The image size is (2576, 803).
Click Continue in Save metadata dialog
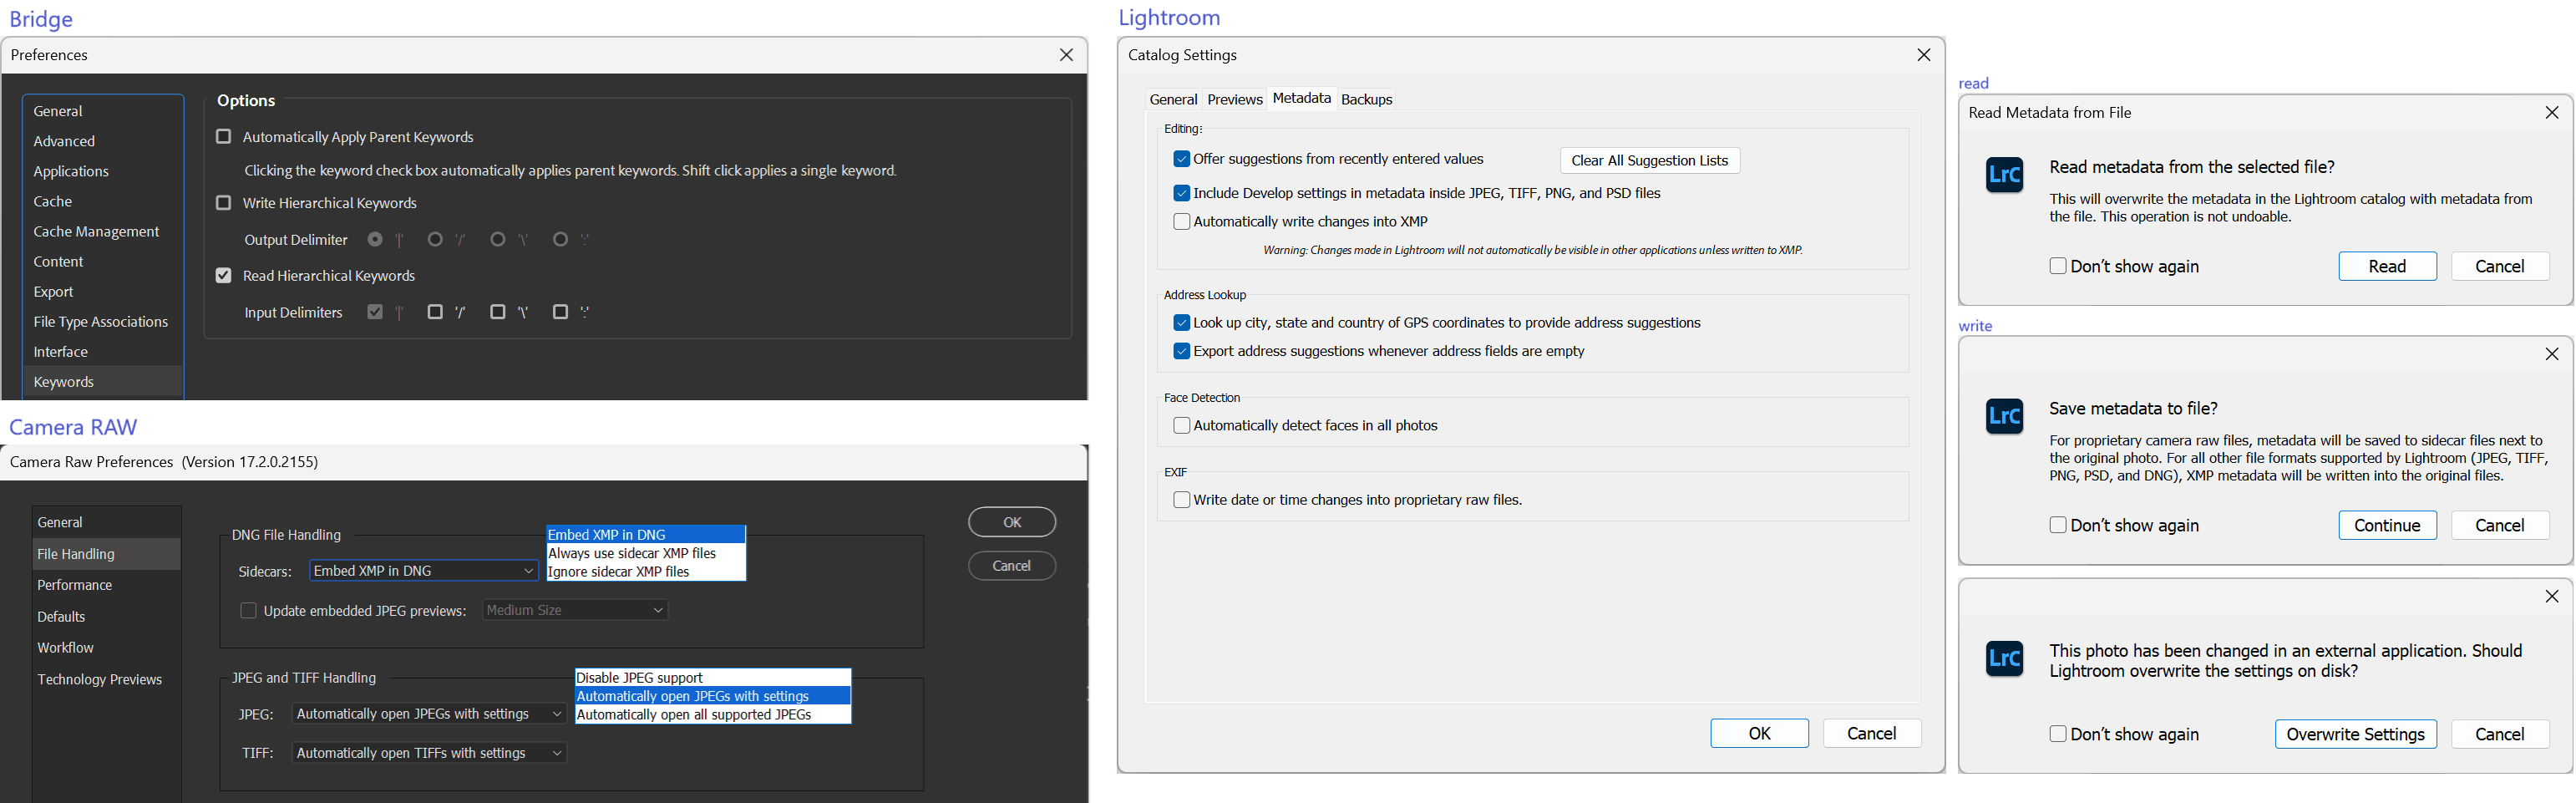(2387, 525)
